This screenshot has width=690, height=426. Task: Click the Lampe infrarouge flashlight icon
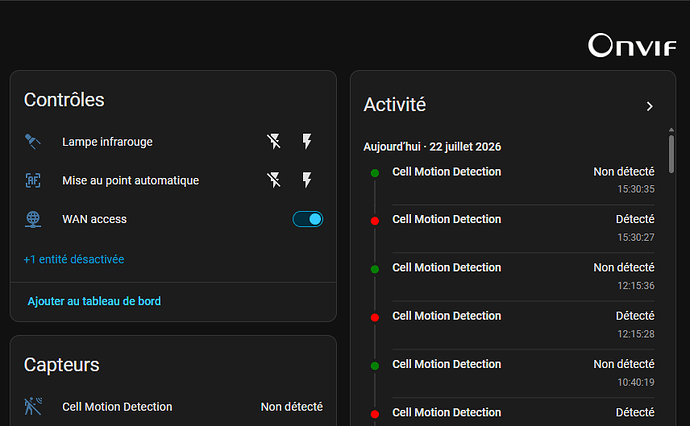pyautogui.click(x=33, y=142)
